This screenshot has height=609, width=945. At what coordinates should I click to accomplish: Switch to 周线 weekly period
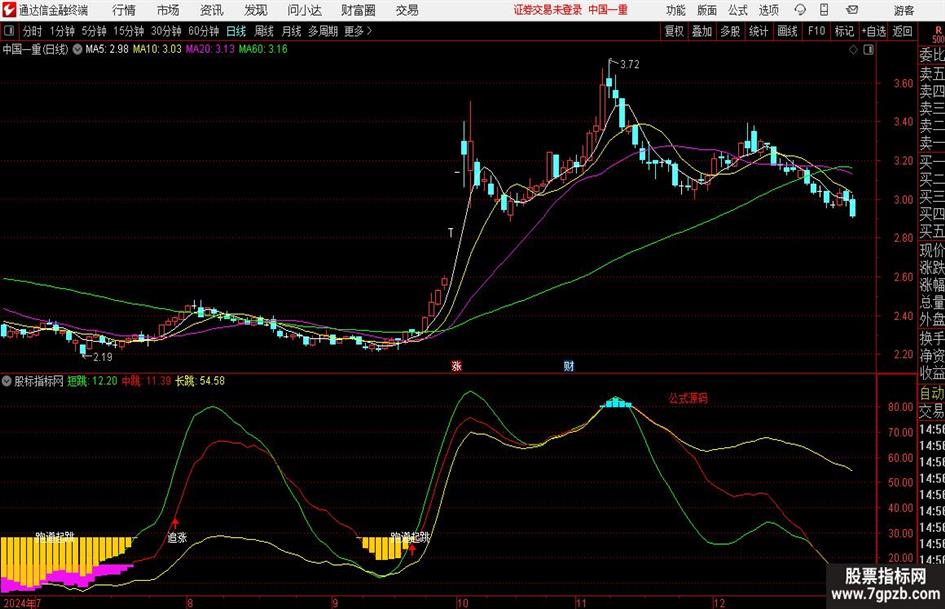click(264, 31)
